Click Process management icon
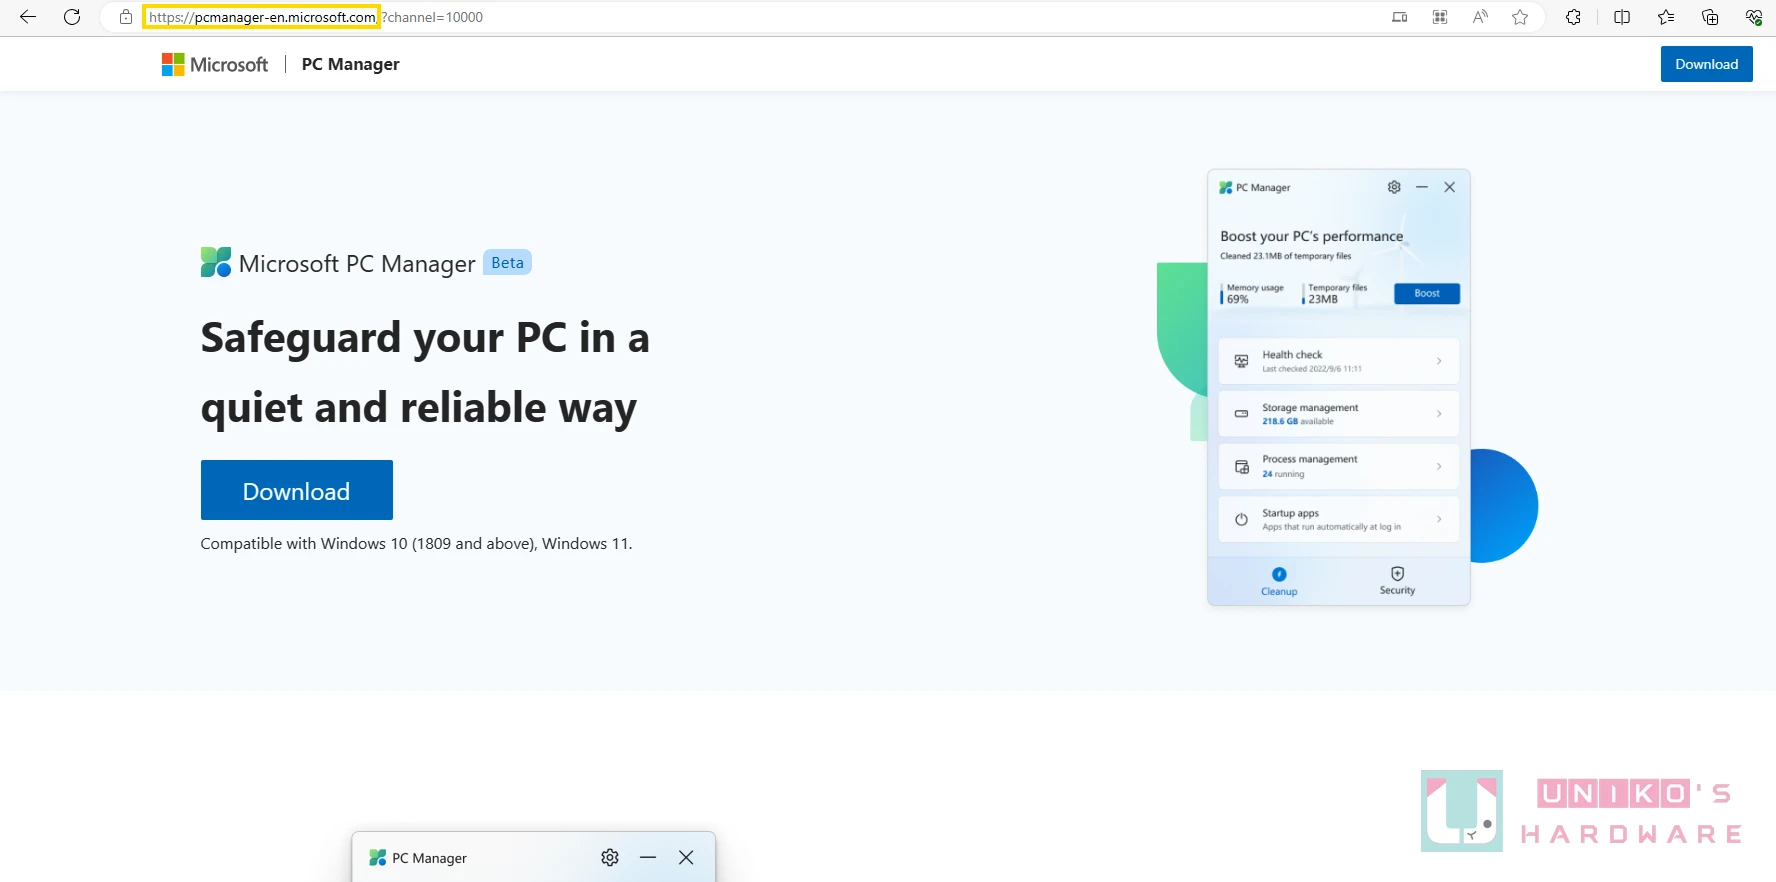Screen dimensions: 1776x882 tap(1241, 467)
